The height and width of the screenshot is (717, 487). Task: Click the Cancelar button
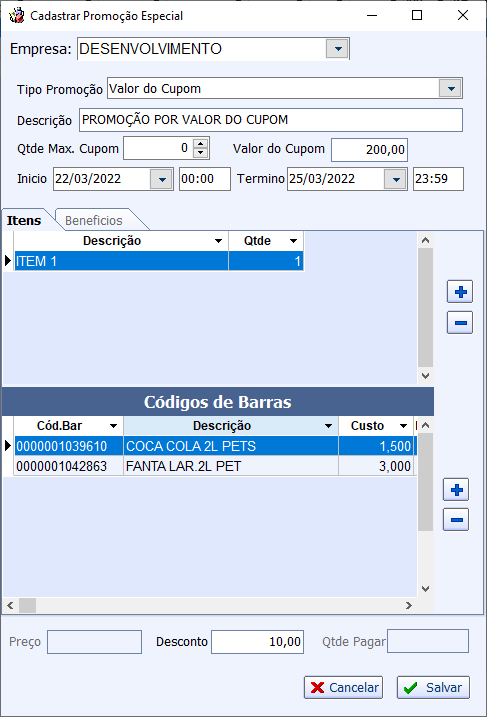pos(343,687)
